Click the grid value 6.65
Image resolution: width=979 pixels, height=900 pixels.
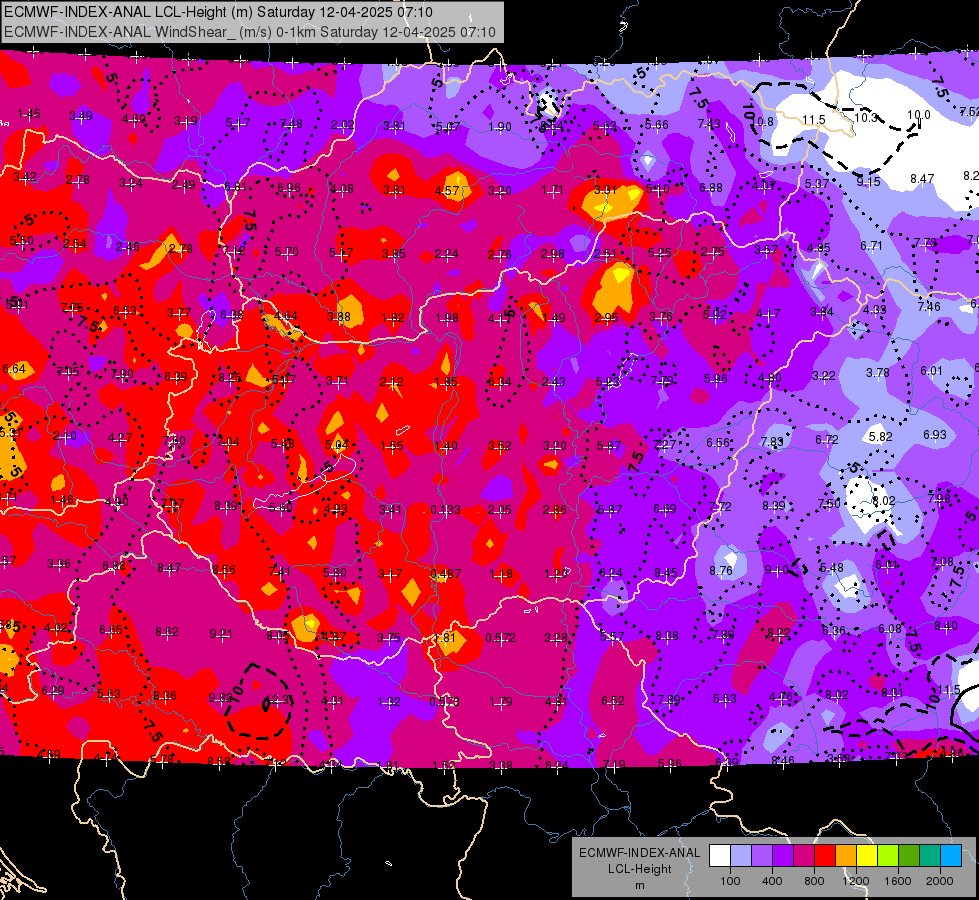(111, 630)
